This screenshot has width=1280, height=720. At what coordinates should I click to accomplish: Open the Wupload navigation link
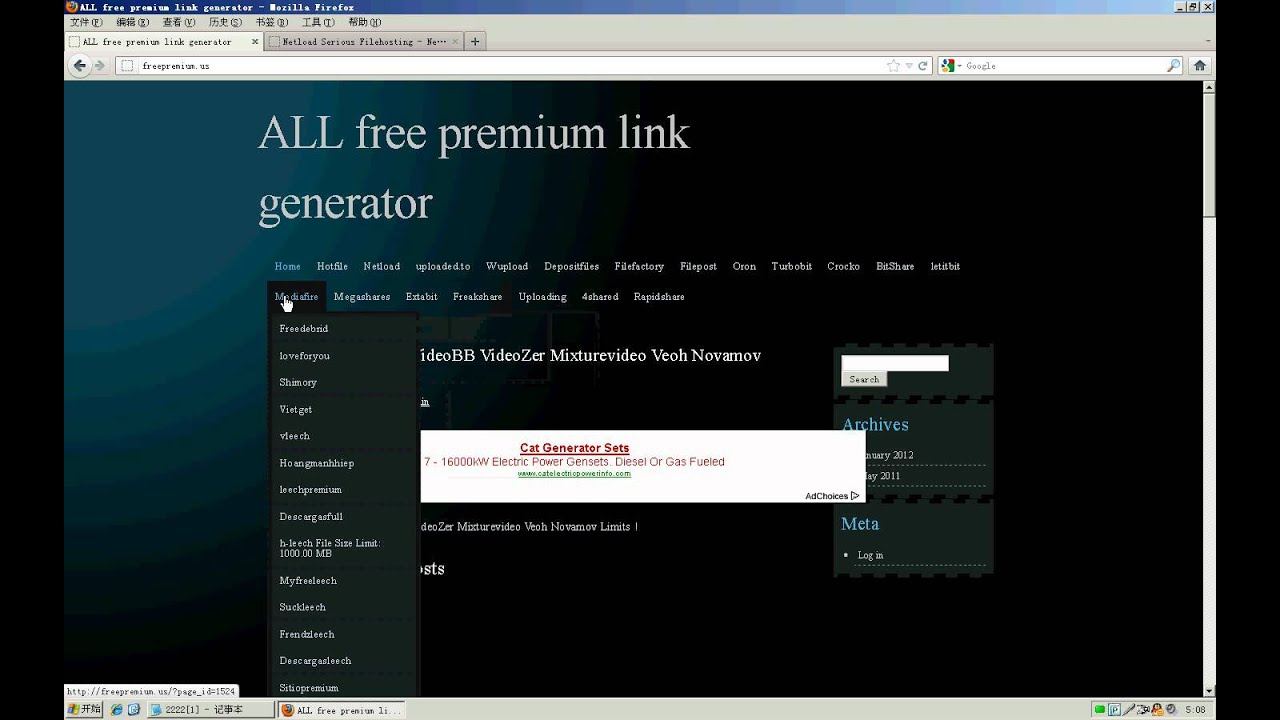(507, 266)
